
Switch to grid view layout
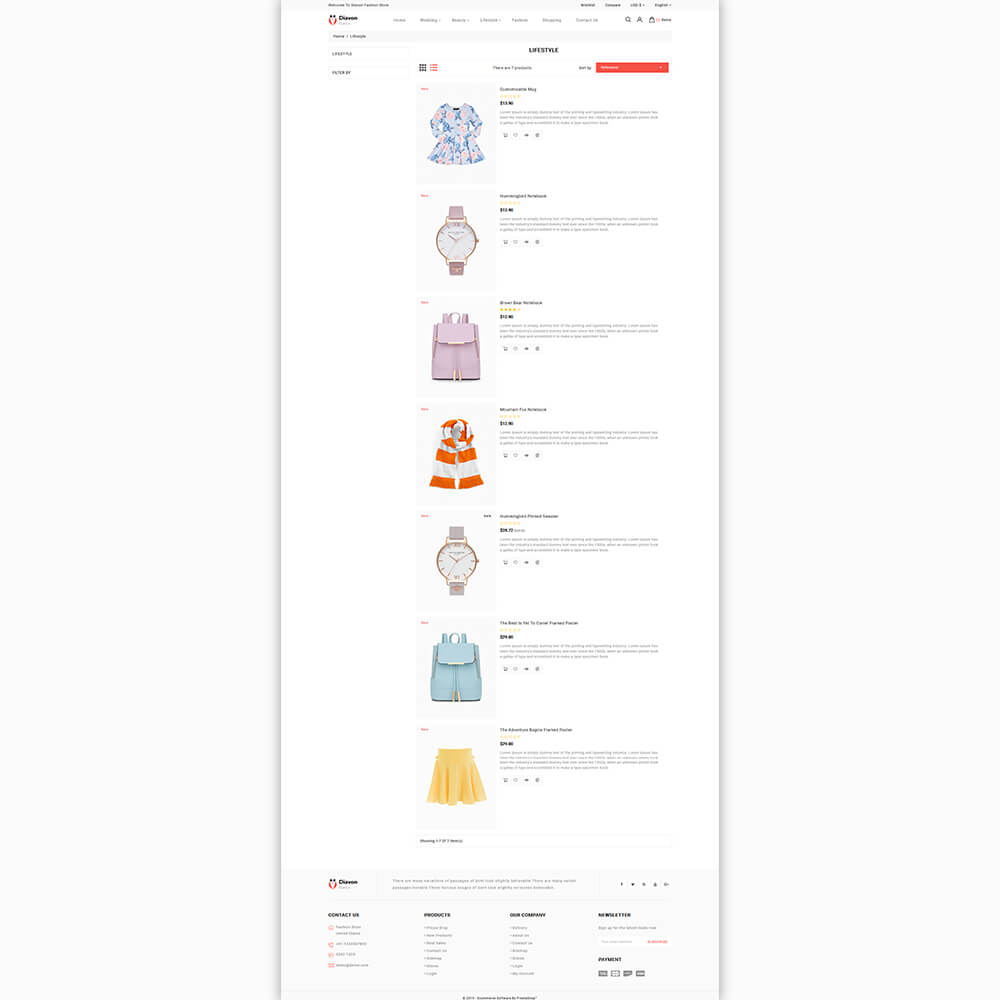click(x=423, y=68)
